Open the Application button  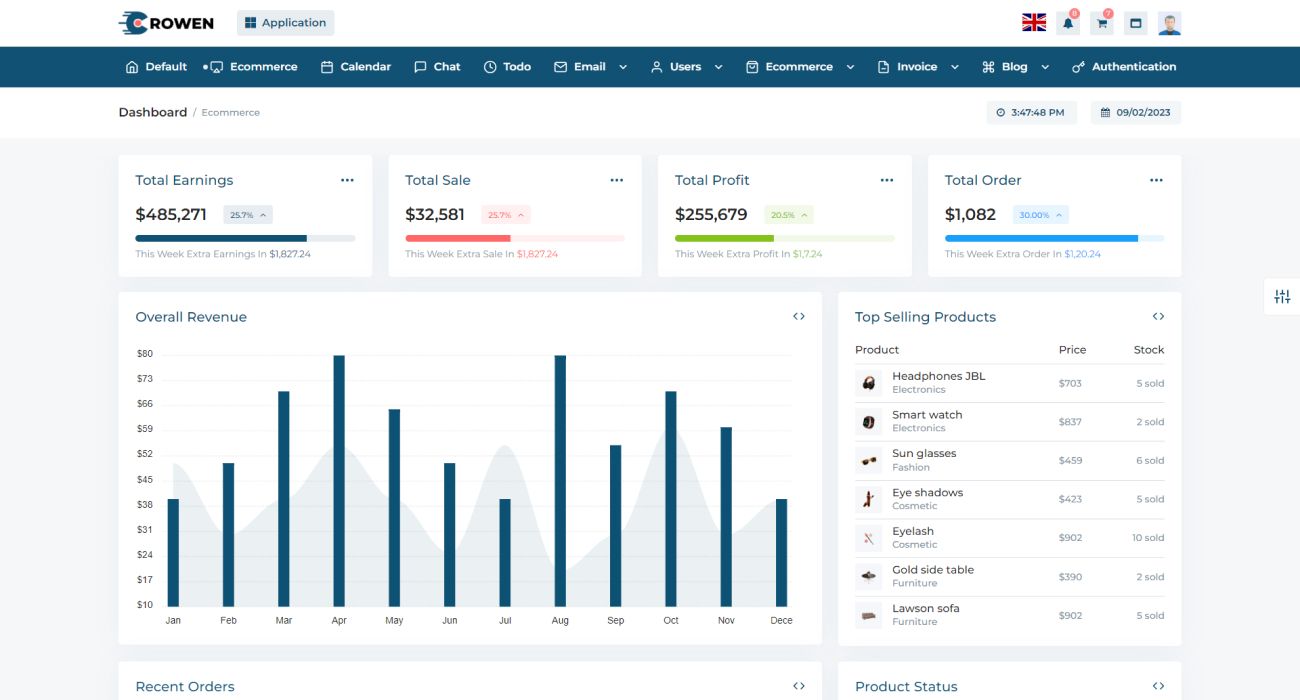click(x=285, y=23)
